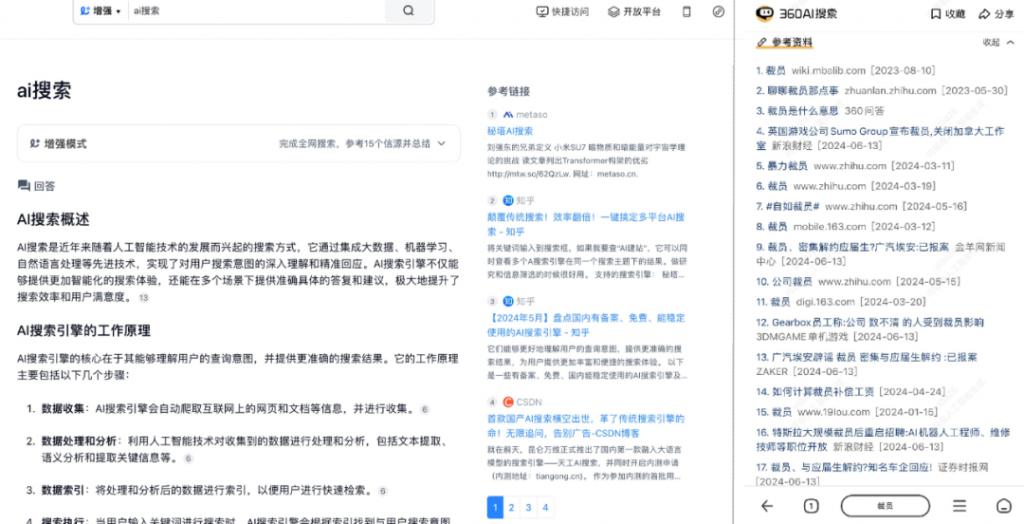Viewport: 1024px width, 524px height.
Task: Click the 知乎 icon of reference 2
Action: [508, 201]
